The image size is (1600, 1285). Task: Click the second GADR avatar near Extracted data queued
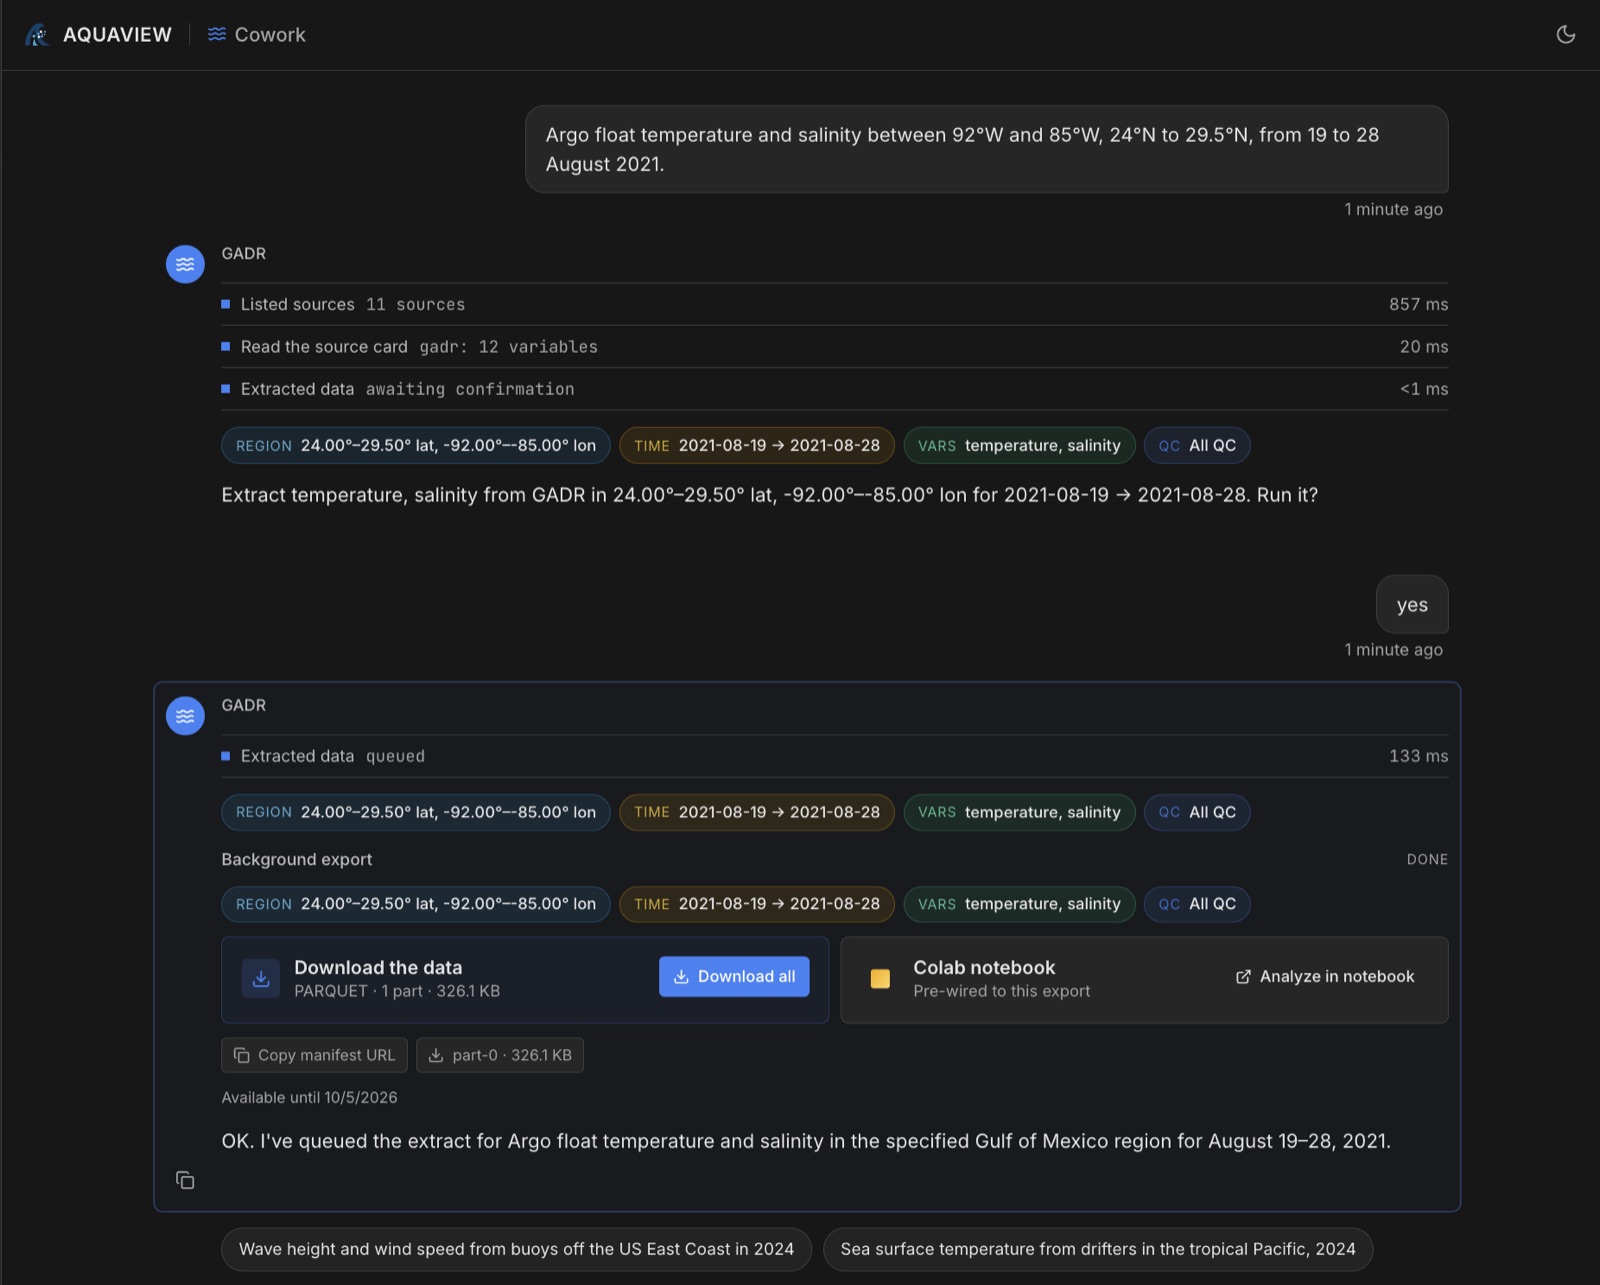click(185, 716)
